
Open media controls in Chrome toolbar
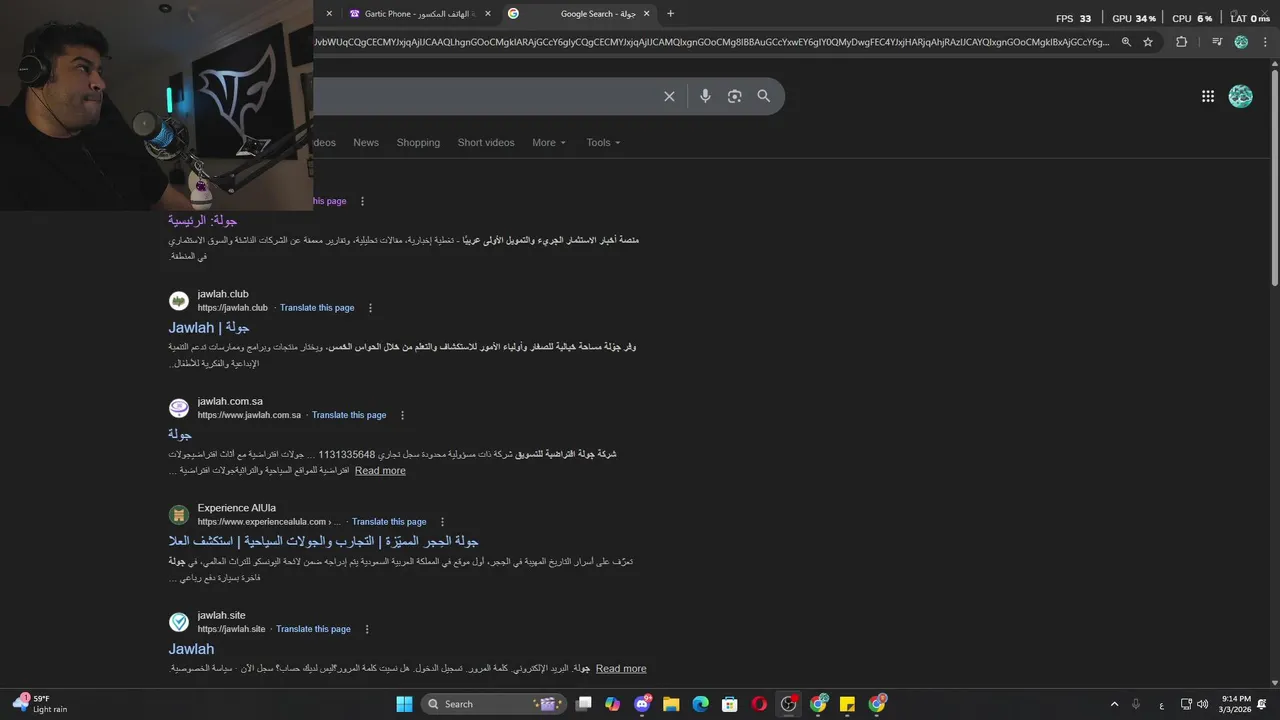coord(1217,42)
